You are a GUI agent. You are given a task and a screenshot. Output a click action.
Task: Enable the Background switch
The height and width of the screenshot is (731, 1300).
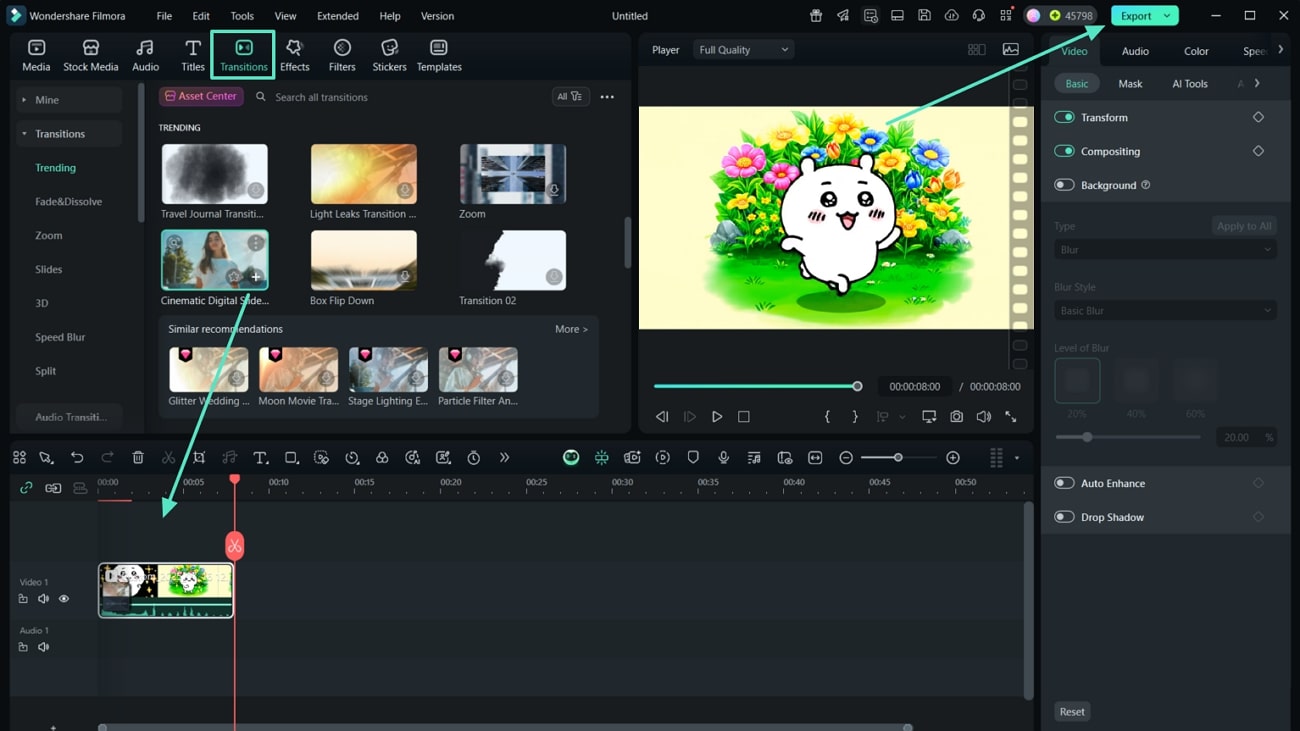1064,185
